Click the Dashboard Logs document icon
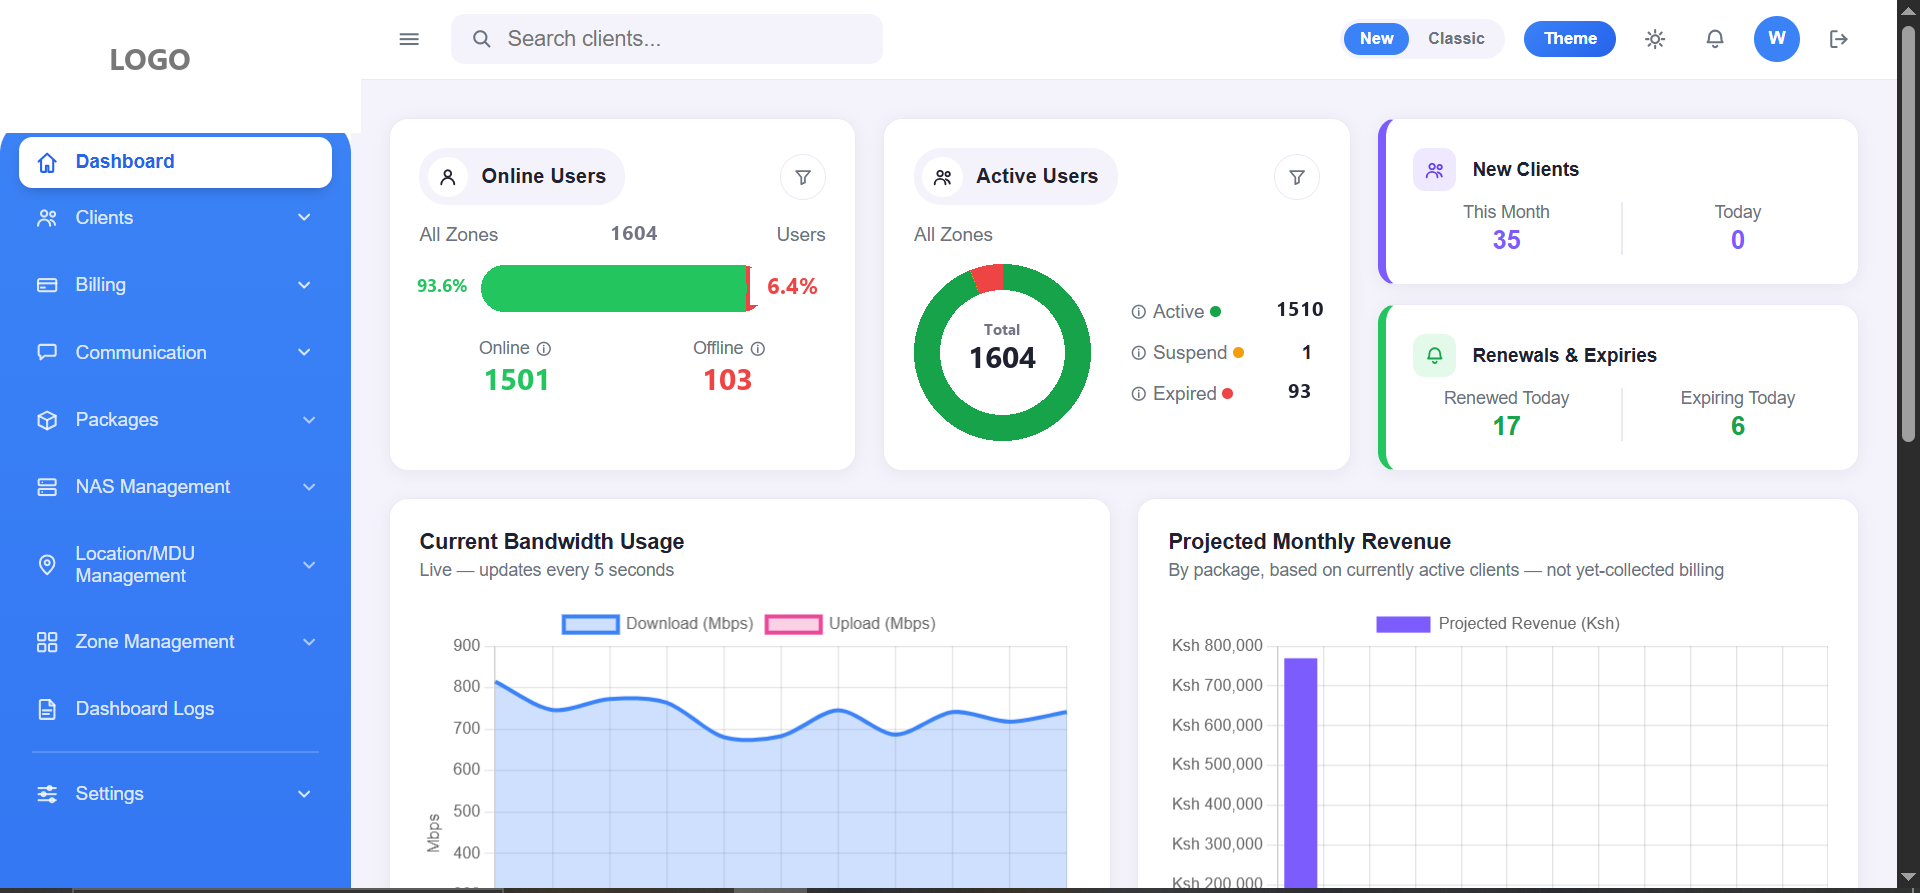The height and width of the screenshot is (893, 1920). (x=47, y=709)
